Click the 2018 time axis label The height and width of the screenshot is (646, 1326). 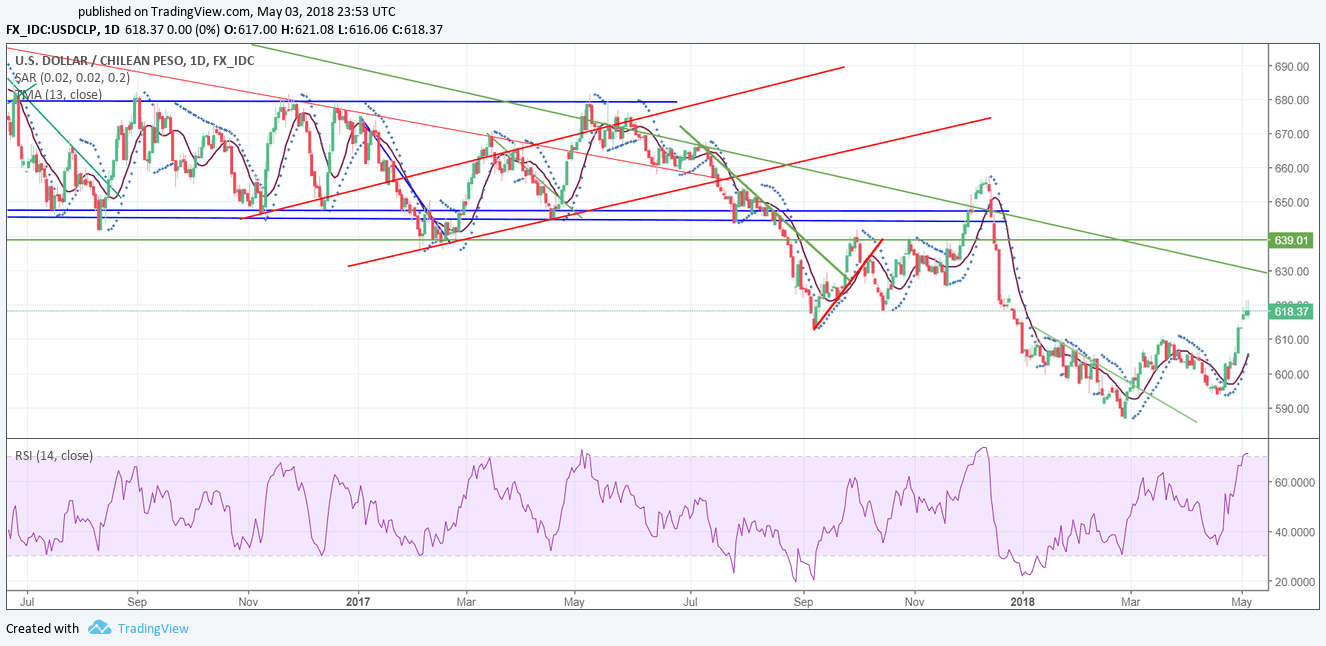click(x=1021, y=603)
